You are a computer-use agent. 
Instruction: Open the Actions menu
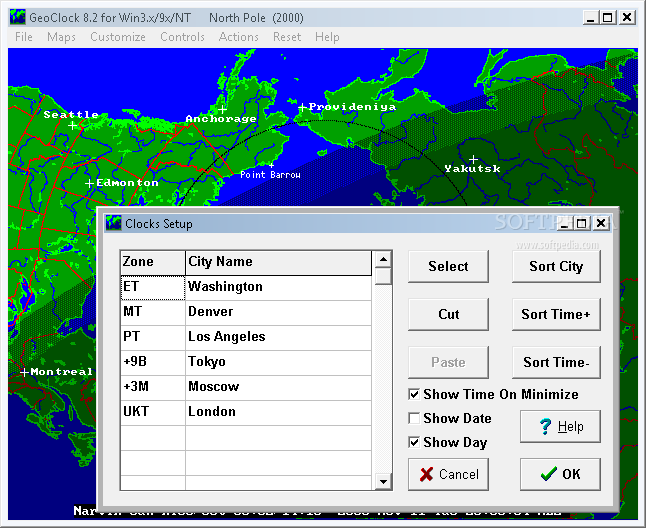click(x=239, y=37)
